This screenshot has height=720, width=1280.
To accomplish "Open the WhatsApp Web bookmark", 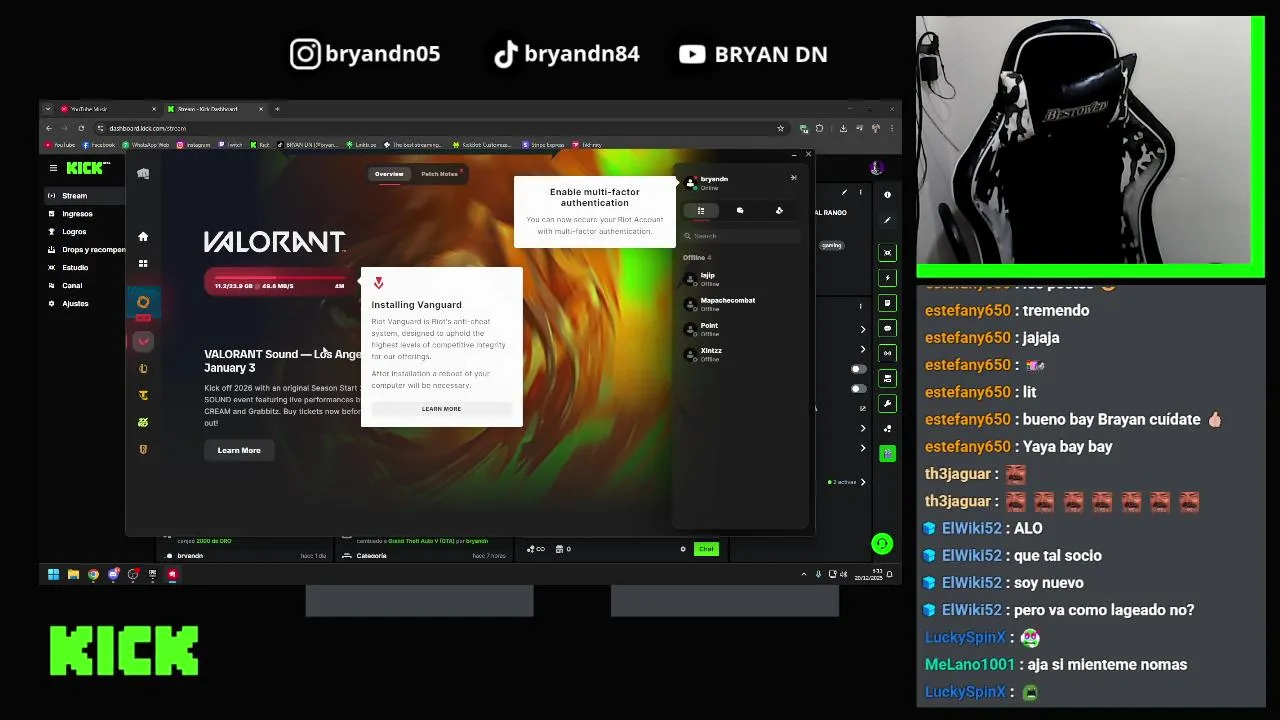I will point(146,145).
